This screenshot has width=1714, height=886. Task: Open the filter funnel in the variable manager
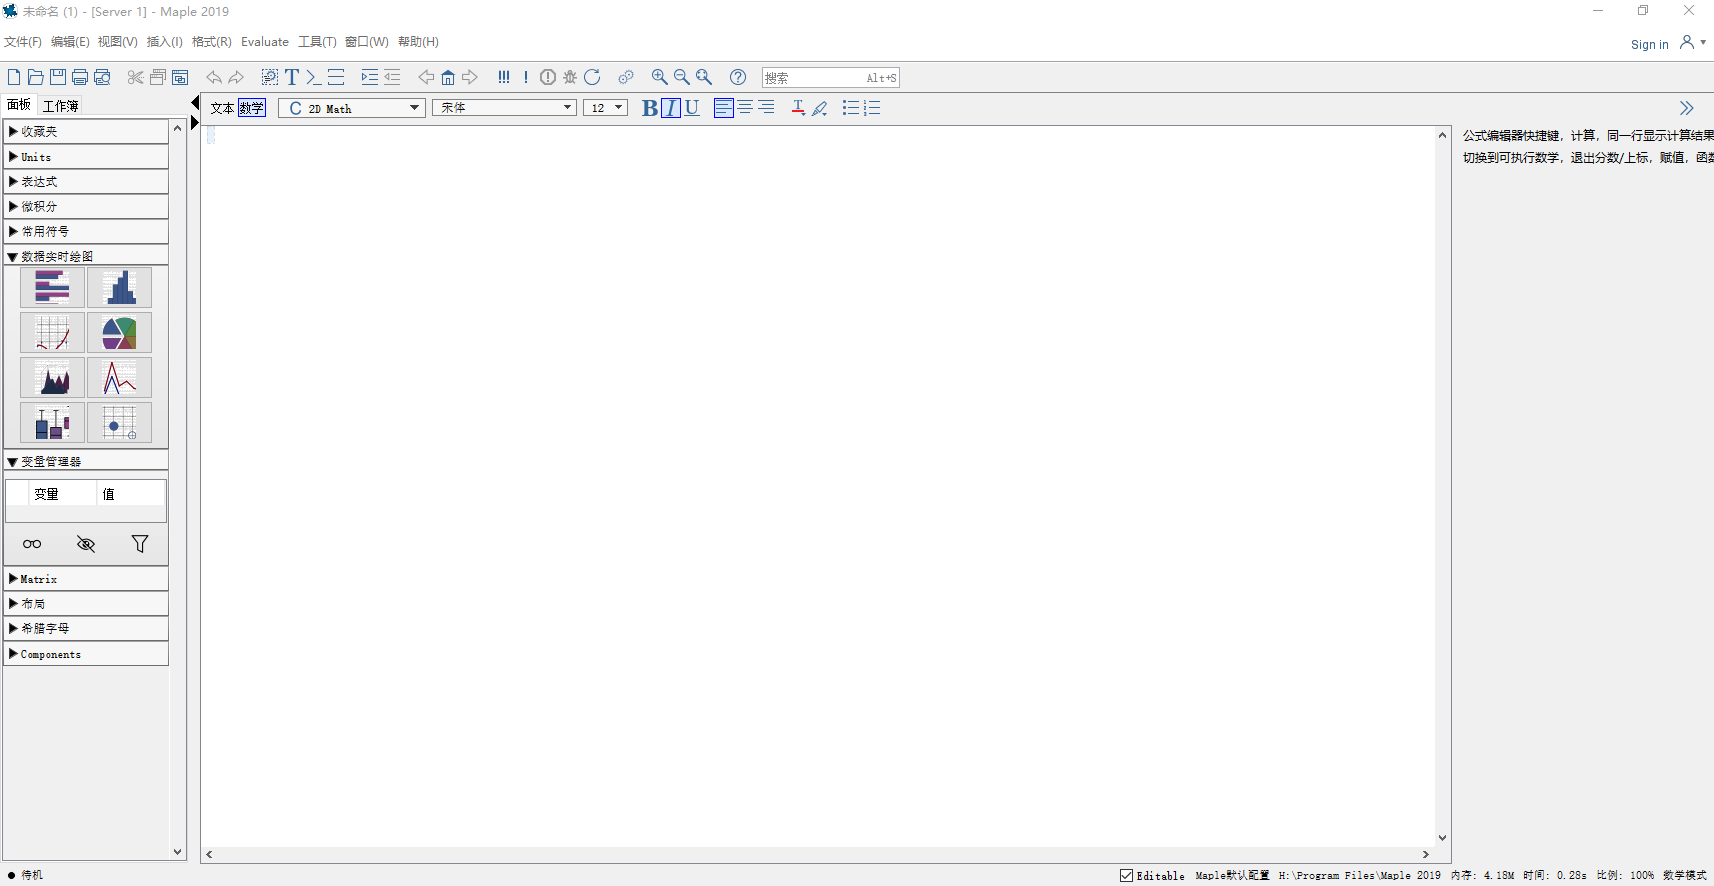click(140, 544)
